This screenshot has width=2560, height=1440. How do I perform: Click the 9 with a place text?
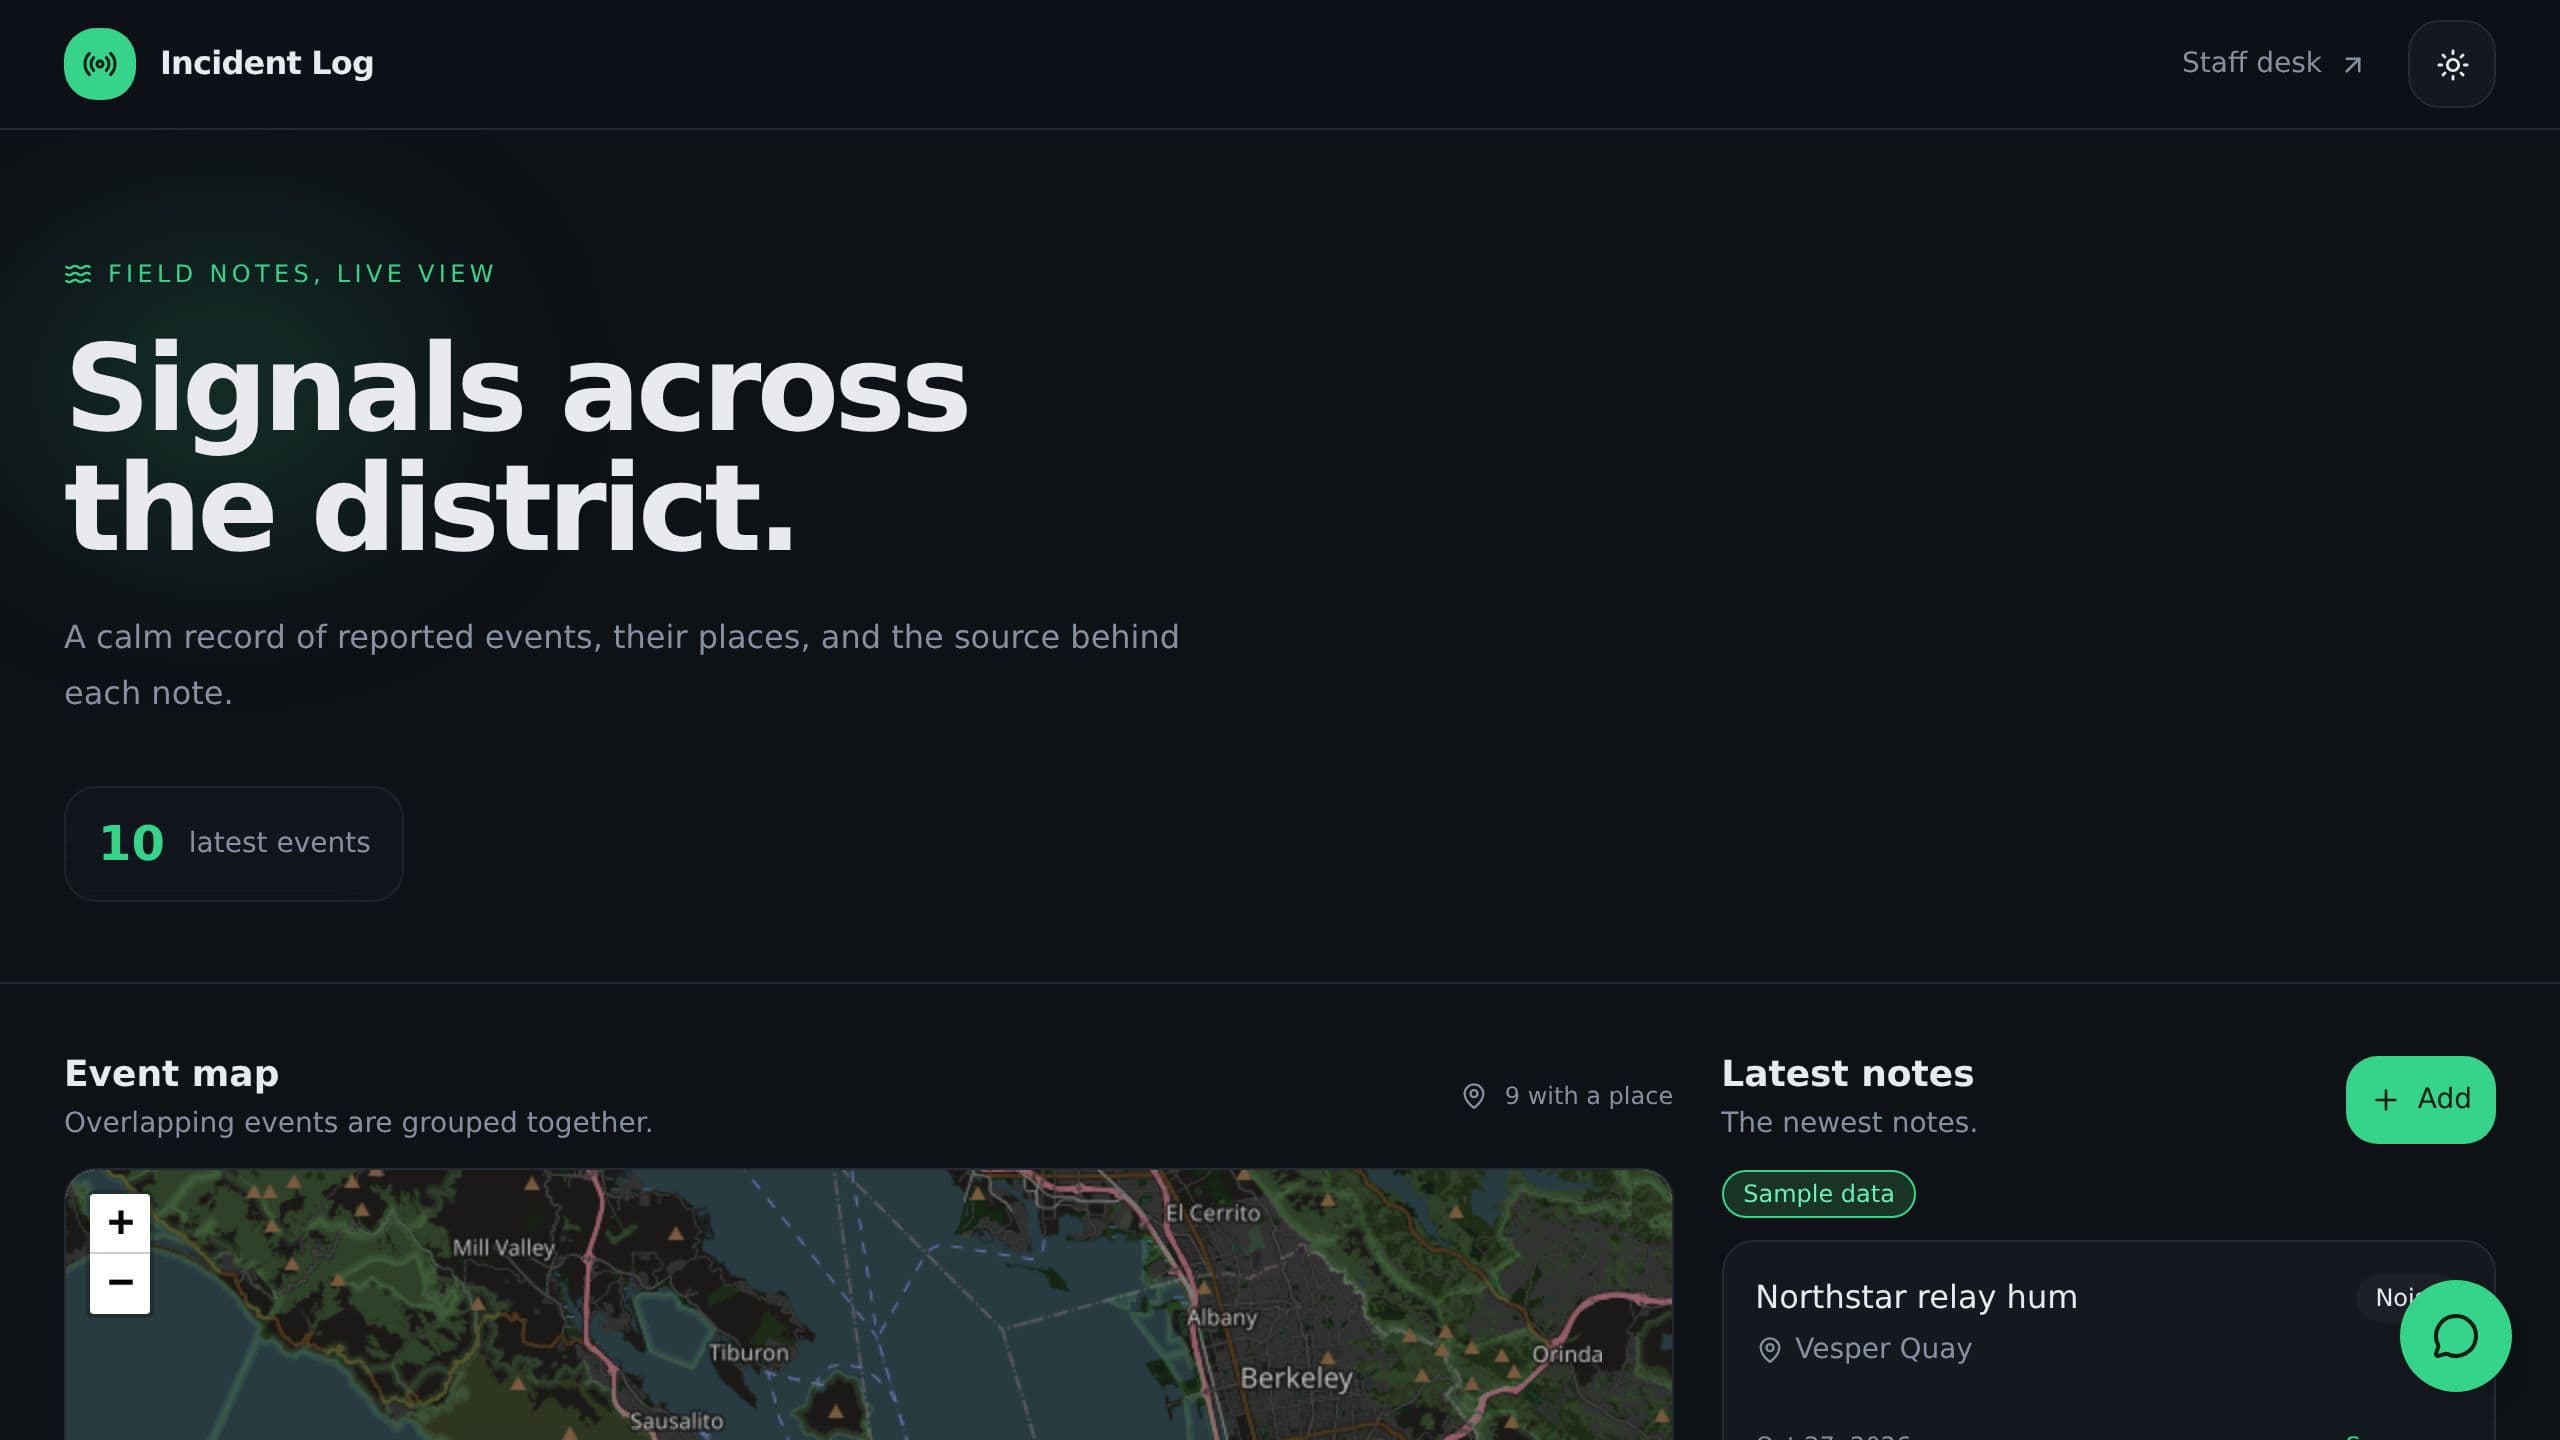pyautogui.click(x=1588, y=1096)
